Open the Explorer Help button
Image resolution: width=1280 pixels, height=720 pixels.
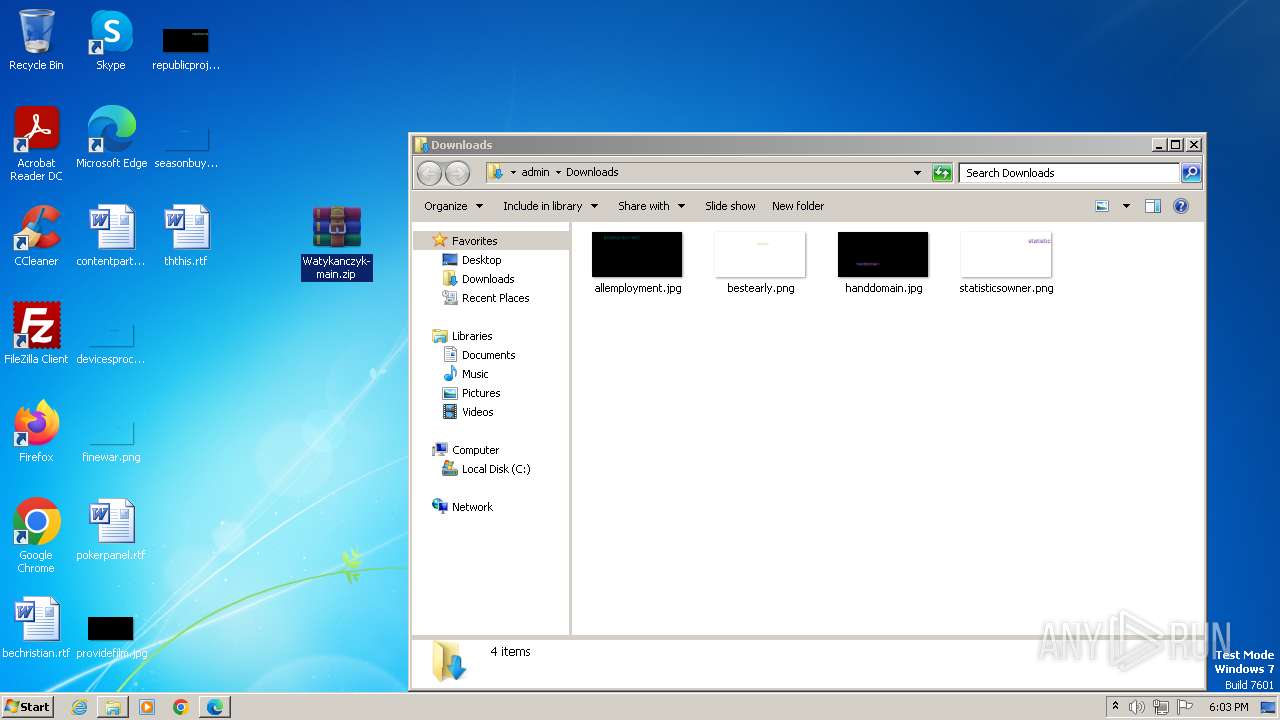[1181, 206]
